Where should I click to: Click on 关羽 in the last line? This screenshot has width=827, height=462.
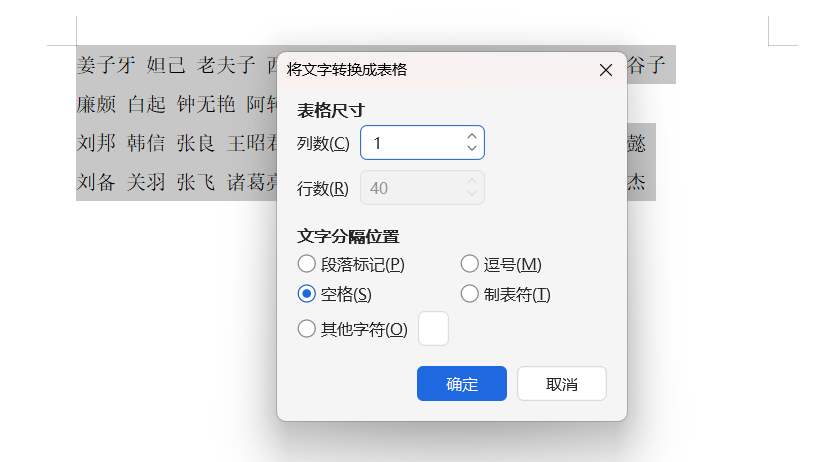tap(146, 183)
